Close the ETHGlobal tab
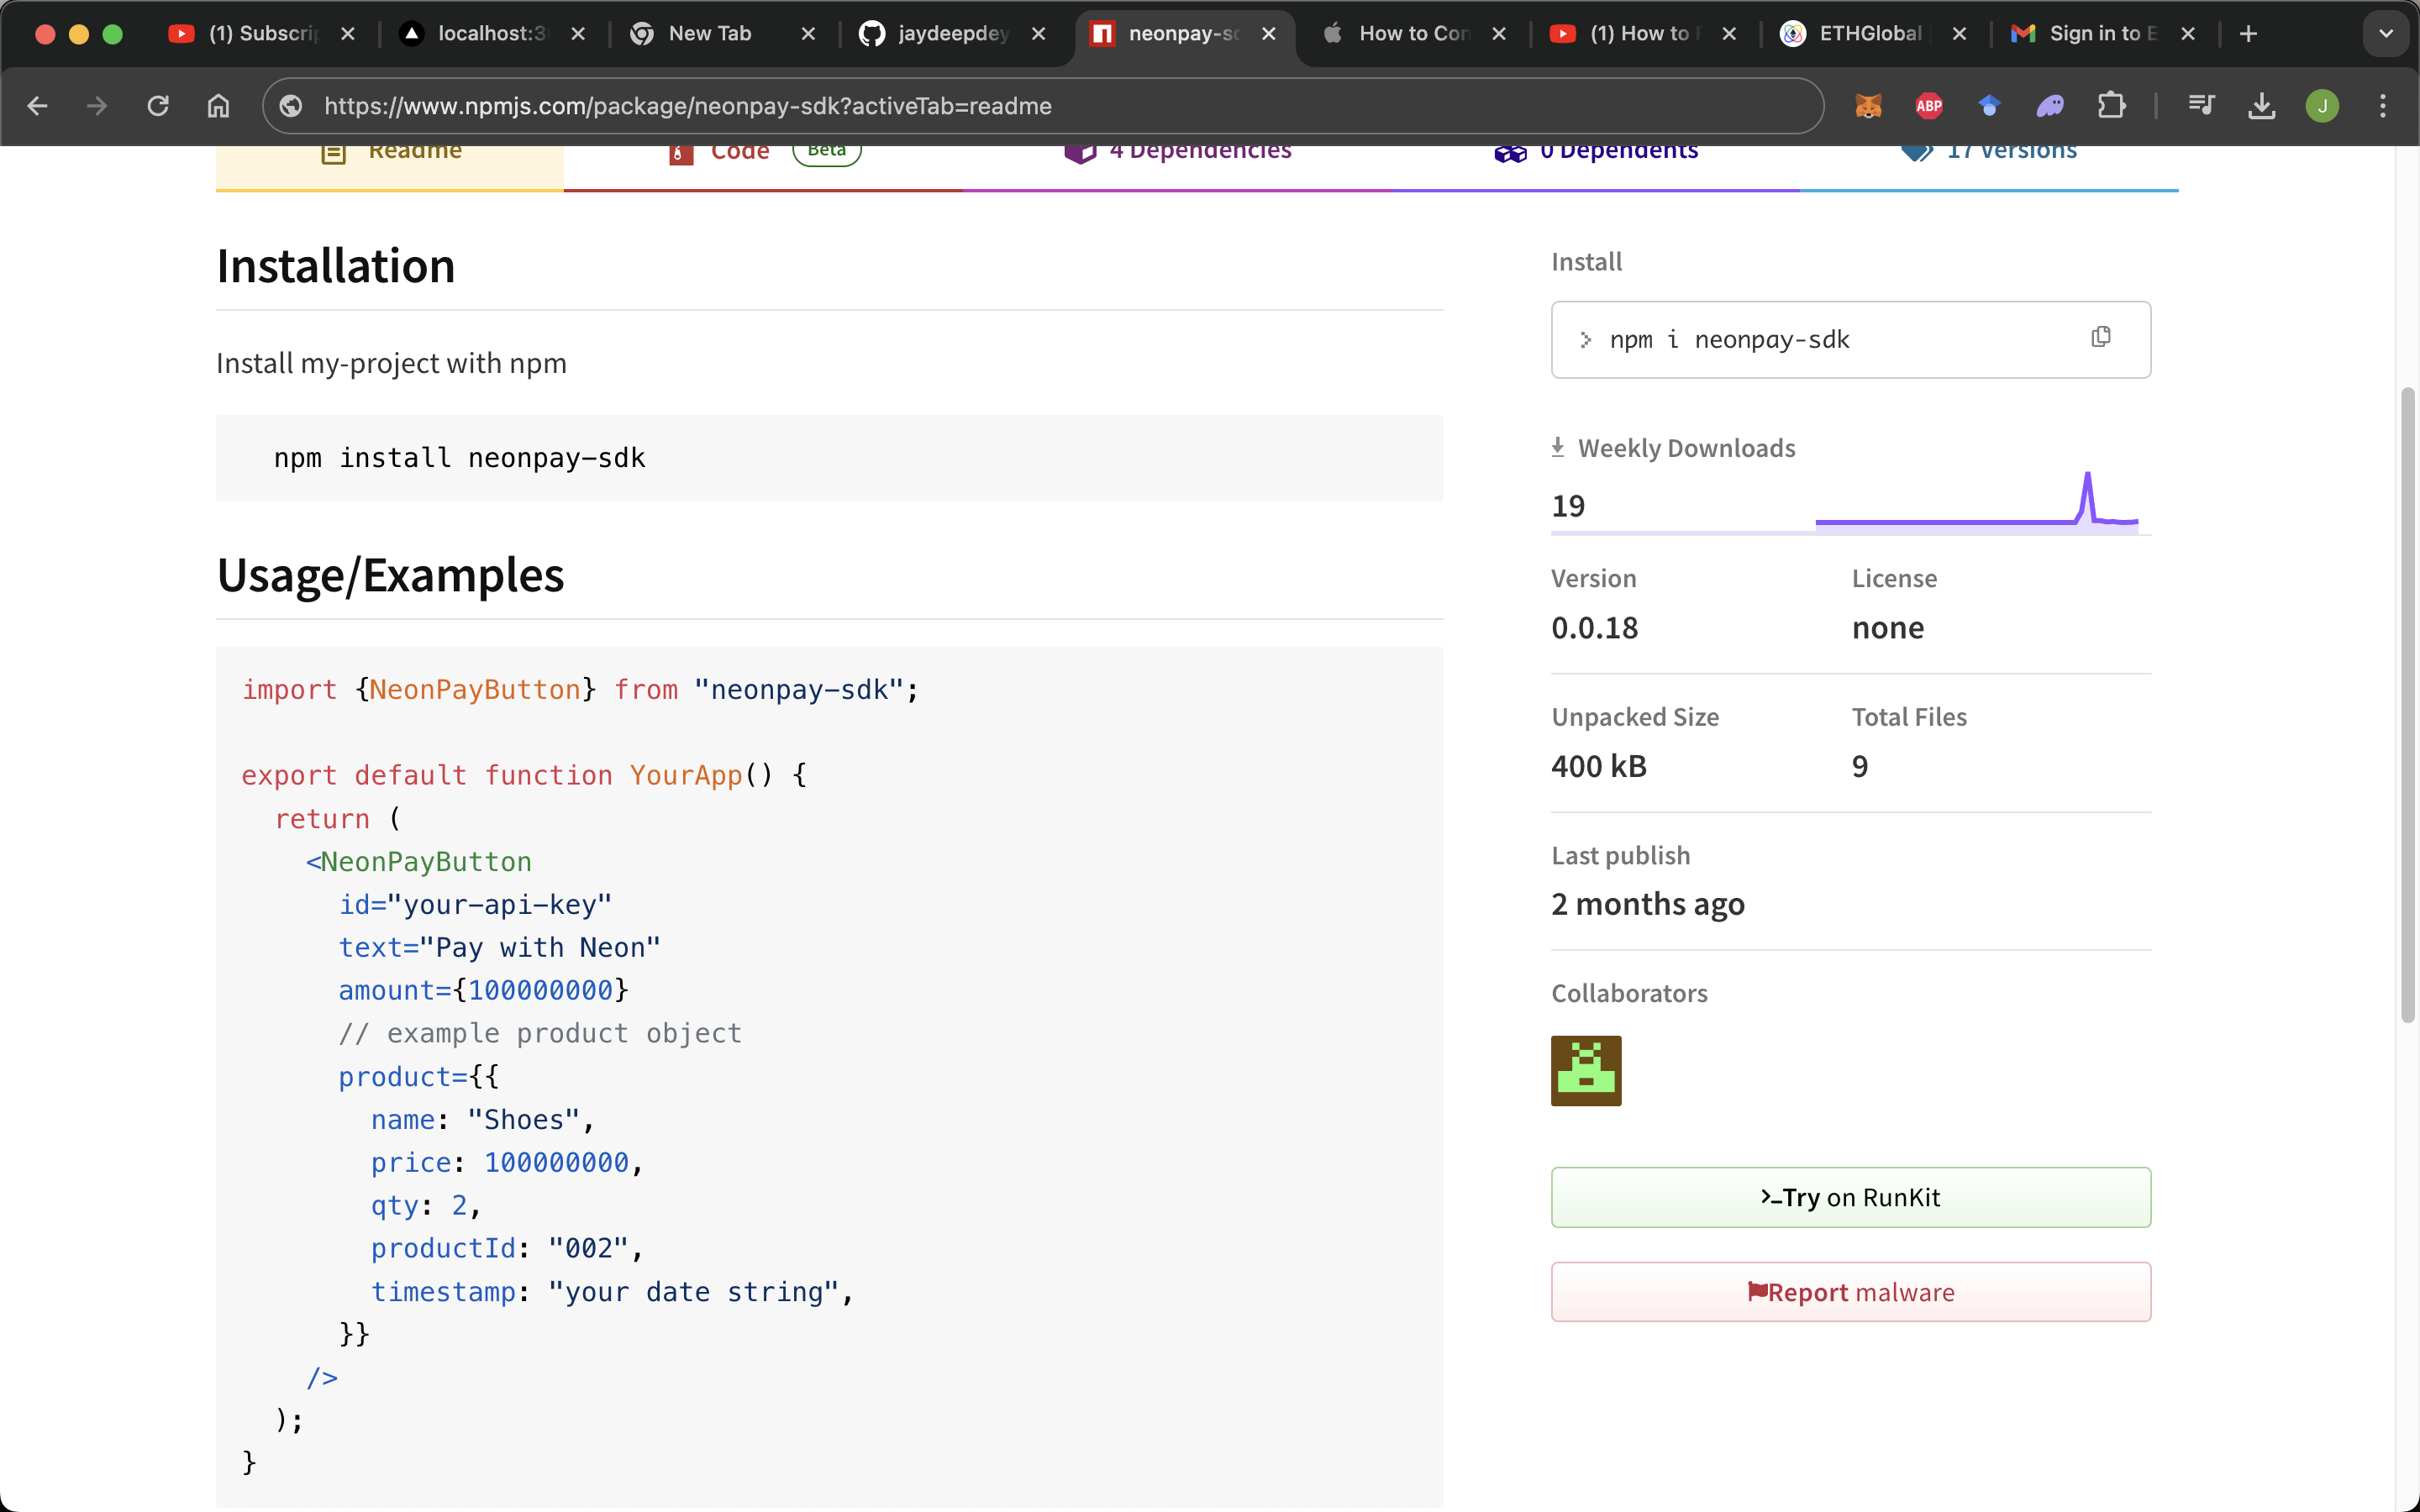The width and height of the screenshot is (2420, 1512). tap(1959, 34)
